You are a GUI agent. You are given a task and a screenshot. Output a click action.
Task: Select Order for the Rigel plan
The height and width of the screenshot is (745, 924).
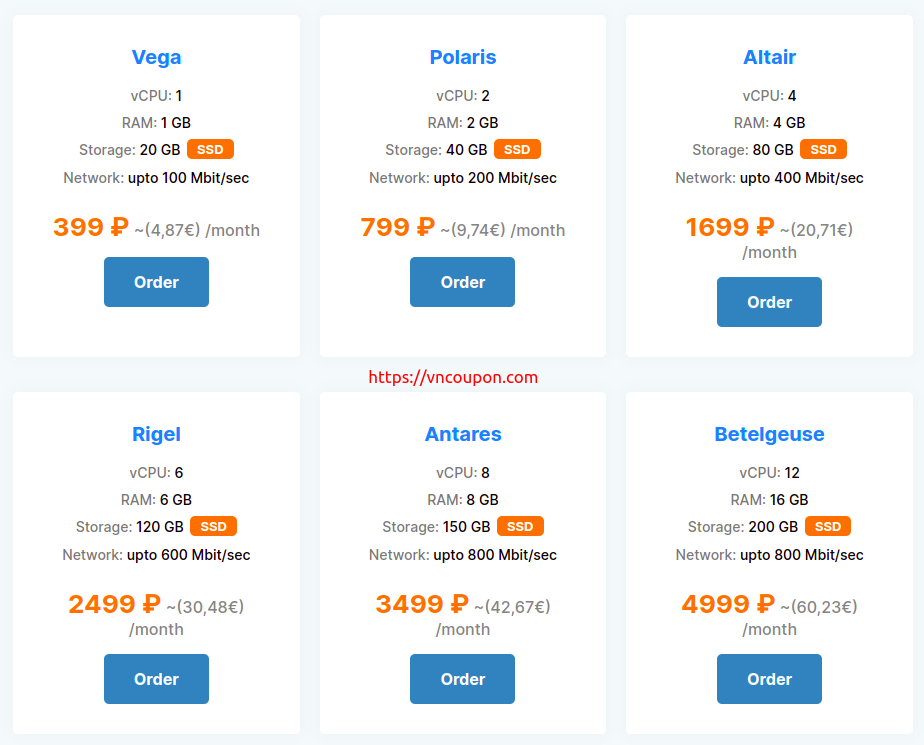tap(156, 679)
